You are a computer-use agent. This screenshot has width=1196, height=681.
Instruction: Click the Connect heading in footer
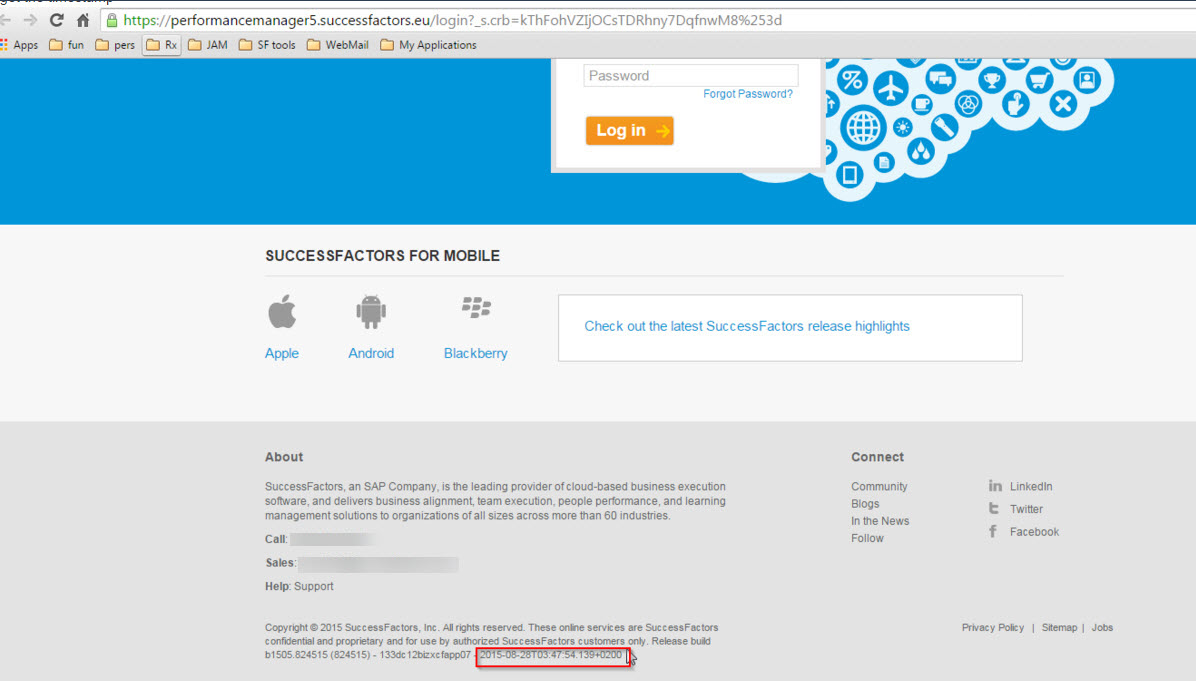(877, 457)
